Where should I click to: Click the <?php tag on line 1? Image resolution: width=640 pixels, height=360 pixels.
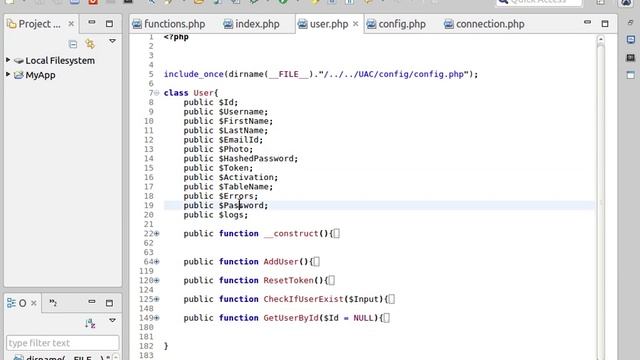tap(176, 37)
